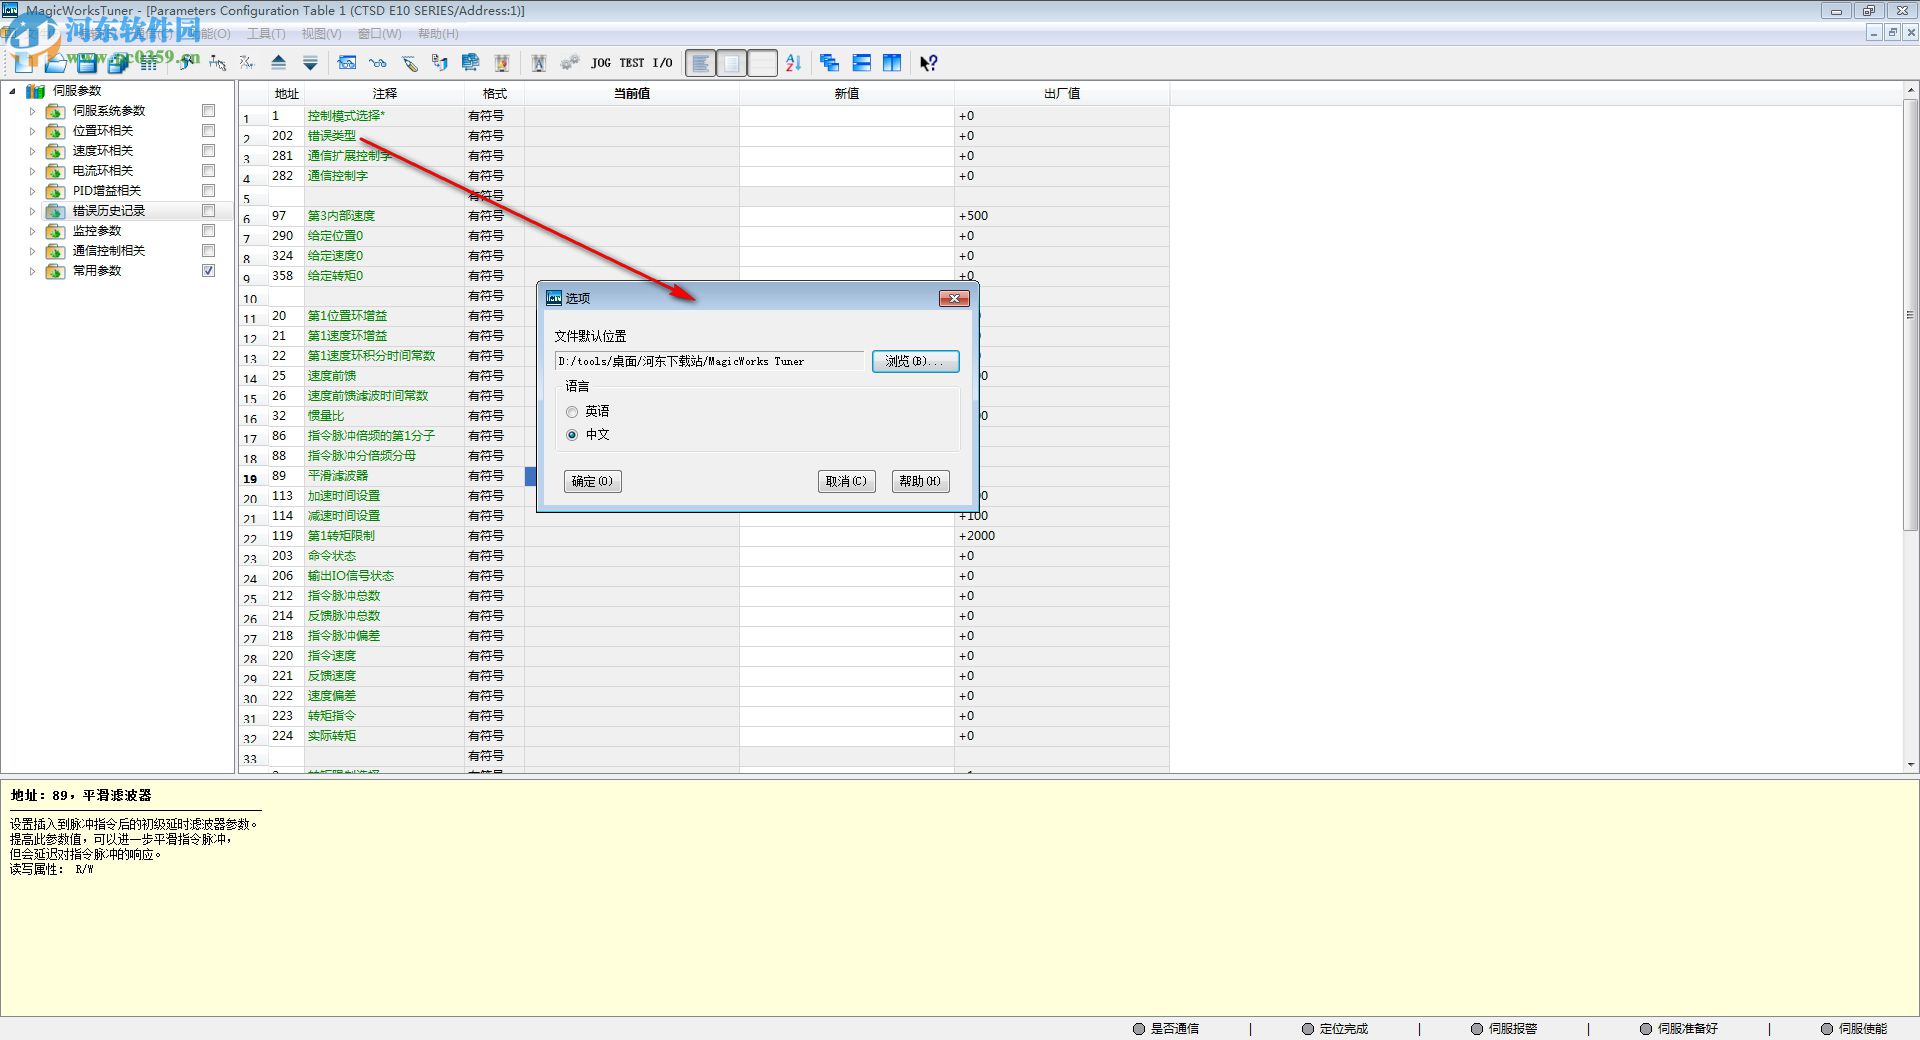Expand the 监控参数 tree node
The image size is (1920, 1040).
pyautogui.click(x=32, y=231)
